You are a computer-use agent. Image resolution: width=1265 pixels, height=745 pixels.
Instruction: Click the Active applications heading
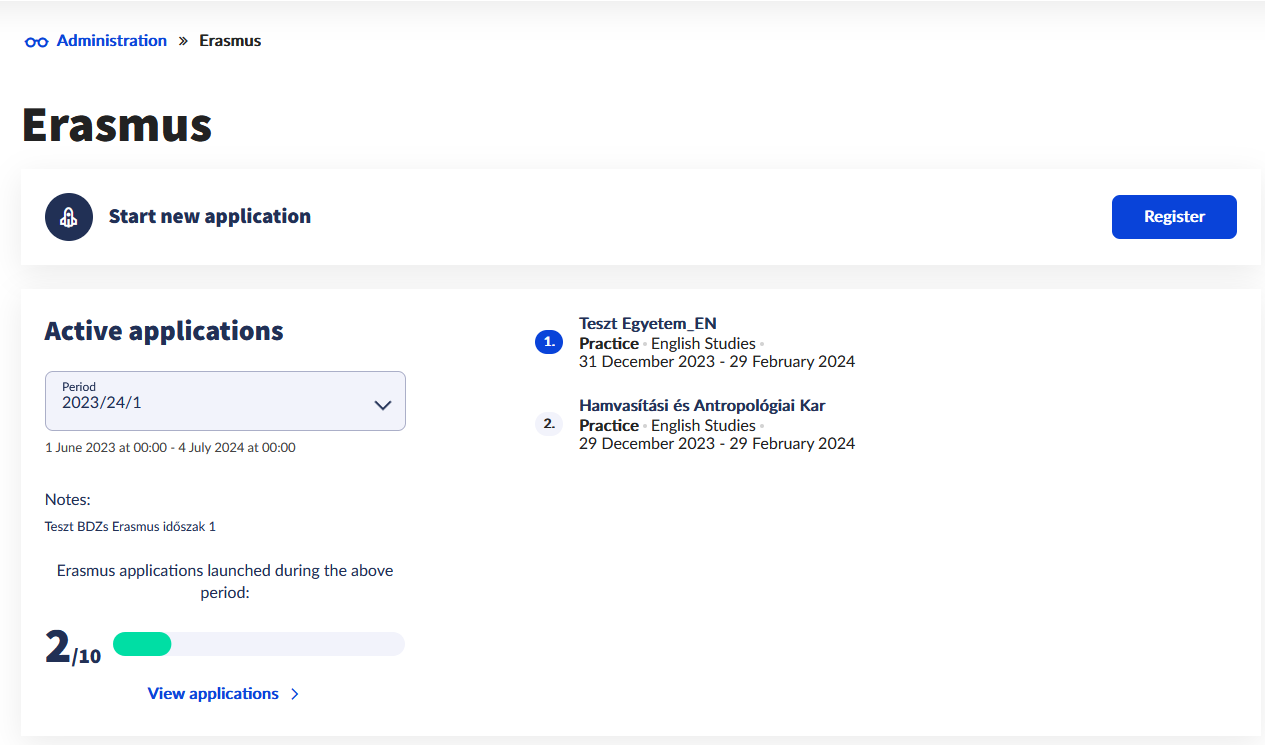164,331
